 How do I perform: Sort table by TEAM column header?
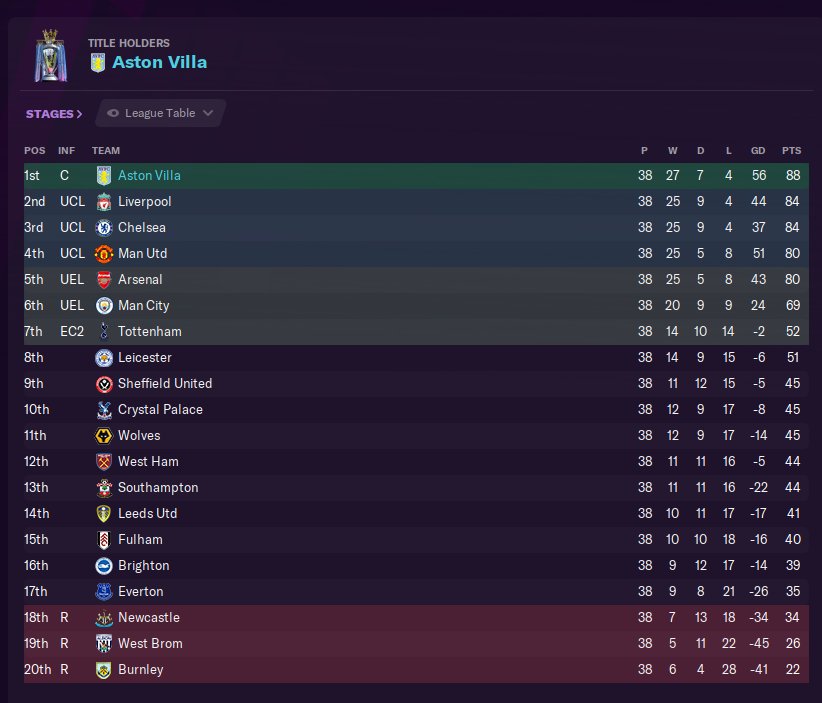coord(105,151)
